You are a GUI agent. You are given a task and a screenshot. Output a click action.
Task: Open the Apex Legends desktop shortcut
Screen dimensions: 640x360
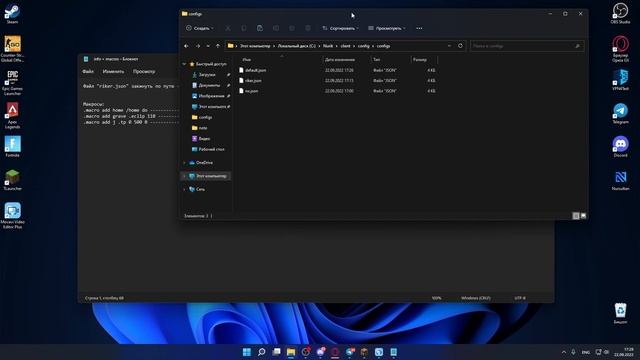[12, 116]
